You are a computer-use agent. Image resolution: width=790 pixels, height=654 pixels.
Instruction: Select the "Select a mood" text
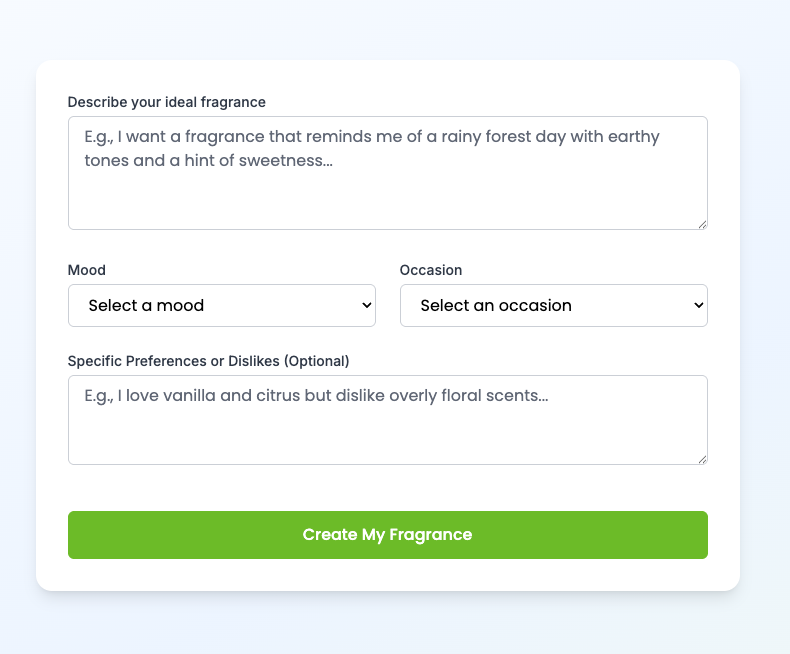tap(146, 306)
